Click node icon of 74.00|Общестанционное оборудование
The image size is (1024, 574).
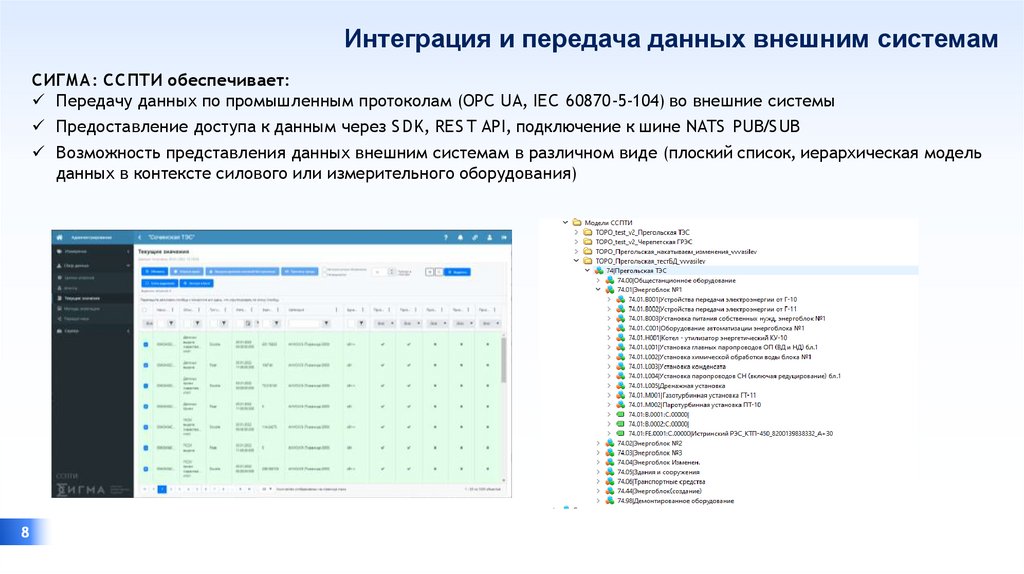click(610, 280)
